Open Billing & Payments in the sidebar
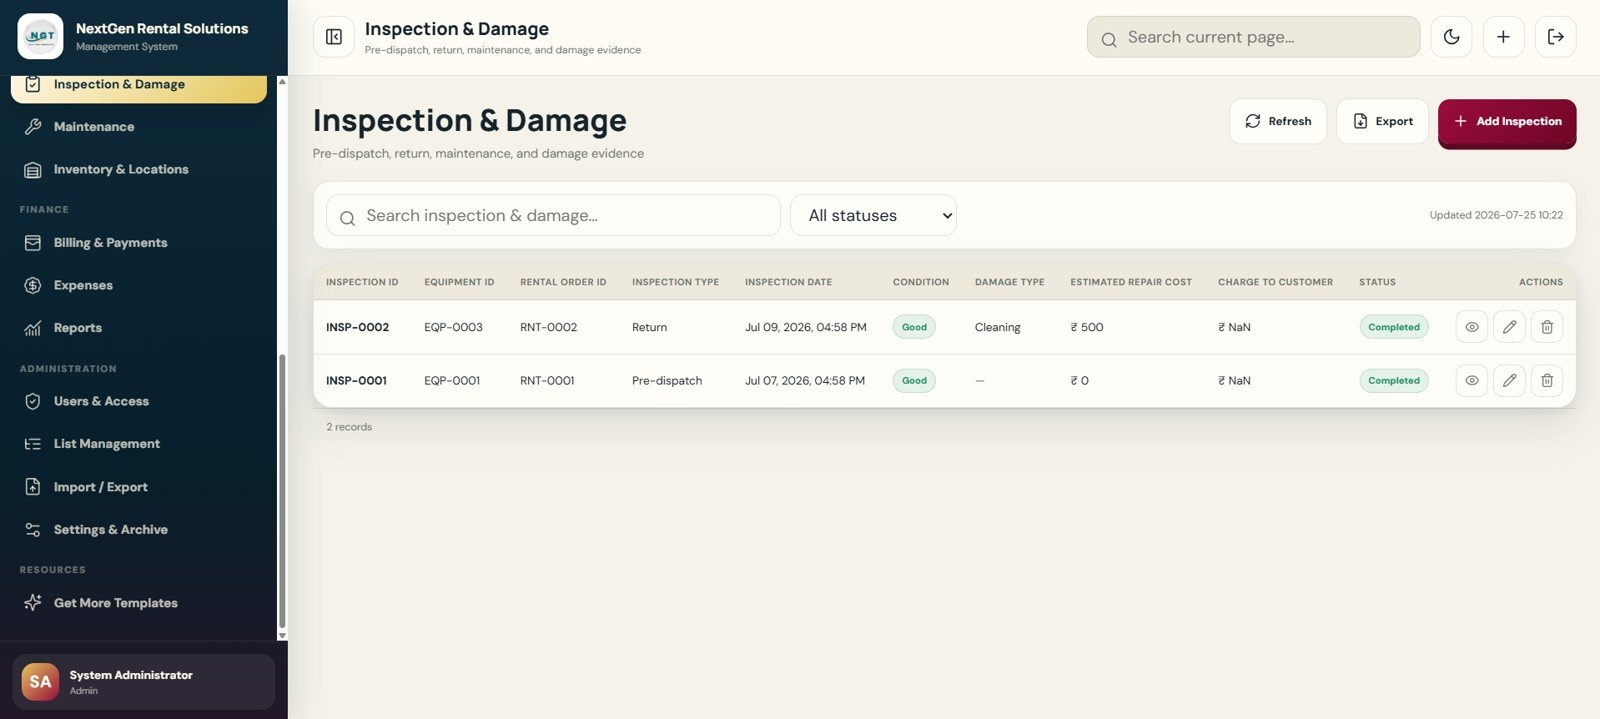 tap(139, 243)
